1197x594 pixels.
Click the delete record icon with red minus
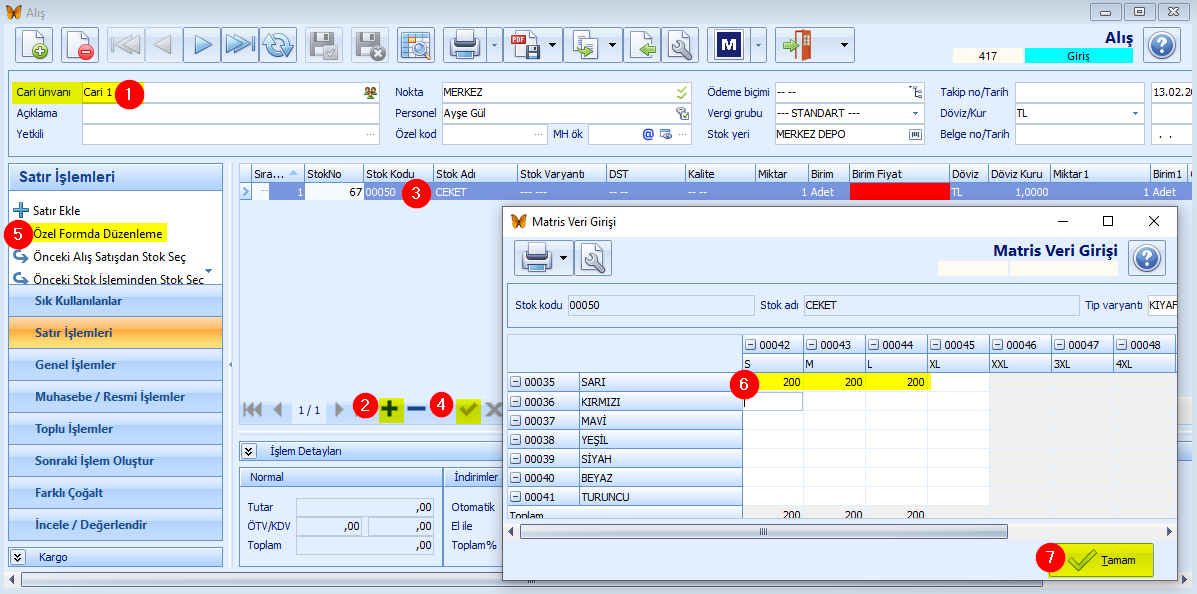(80, 45)
